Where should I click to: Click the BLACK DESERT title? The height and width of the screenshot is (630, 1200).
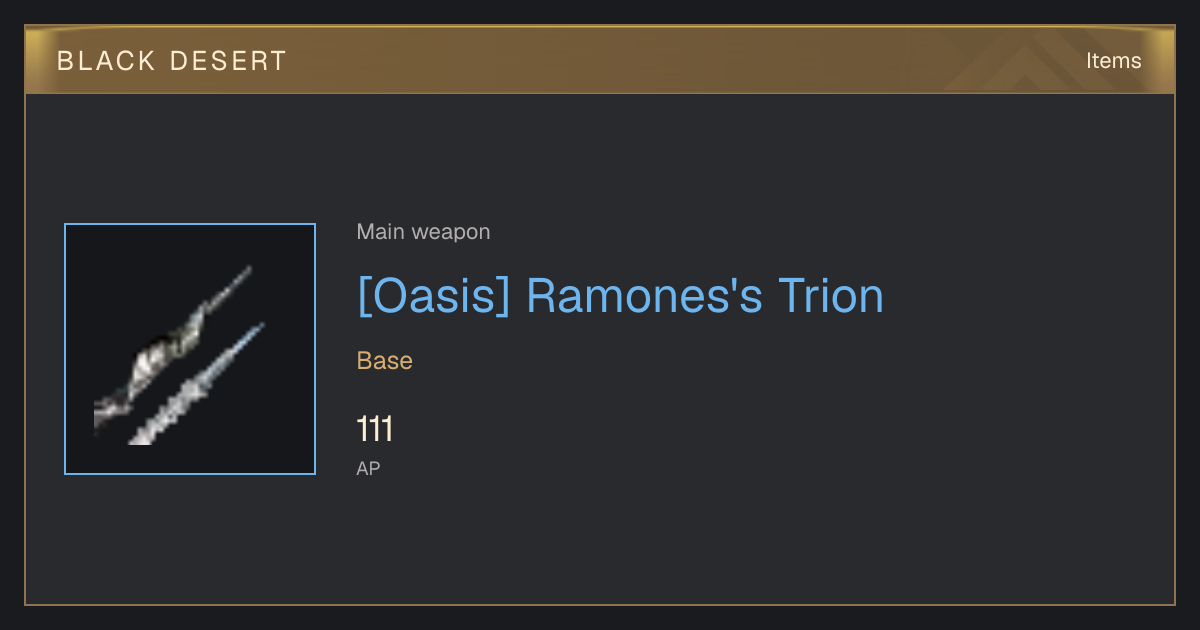tap(172, 61)
